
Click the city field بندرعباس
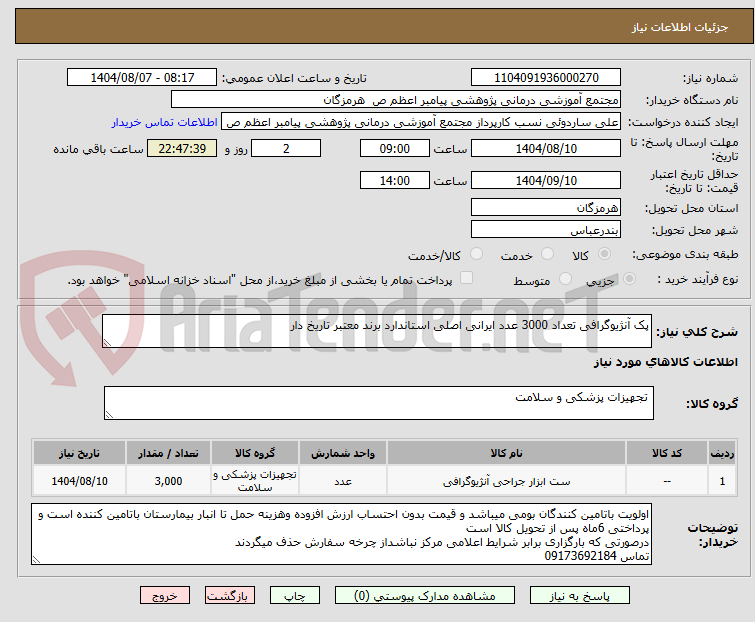(546, 230)
